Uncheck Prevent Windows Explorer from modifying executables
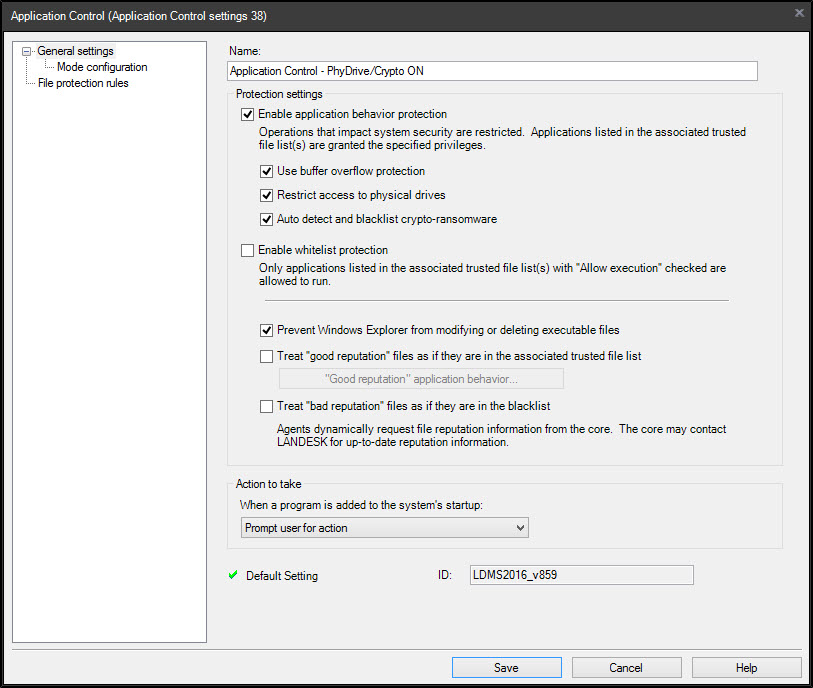813x688 pixels. pyautogui.click(x=267, y=330)
